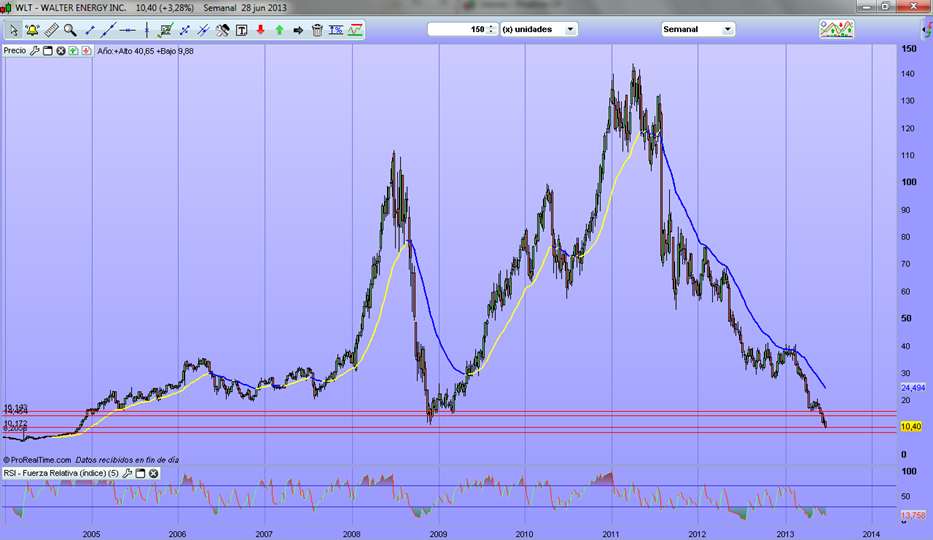Image resolution: width=933 pixels, height=540 pixels.
Task: Insert a green up arrow marker
Action: [279, 30]
